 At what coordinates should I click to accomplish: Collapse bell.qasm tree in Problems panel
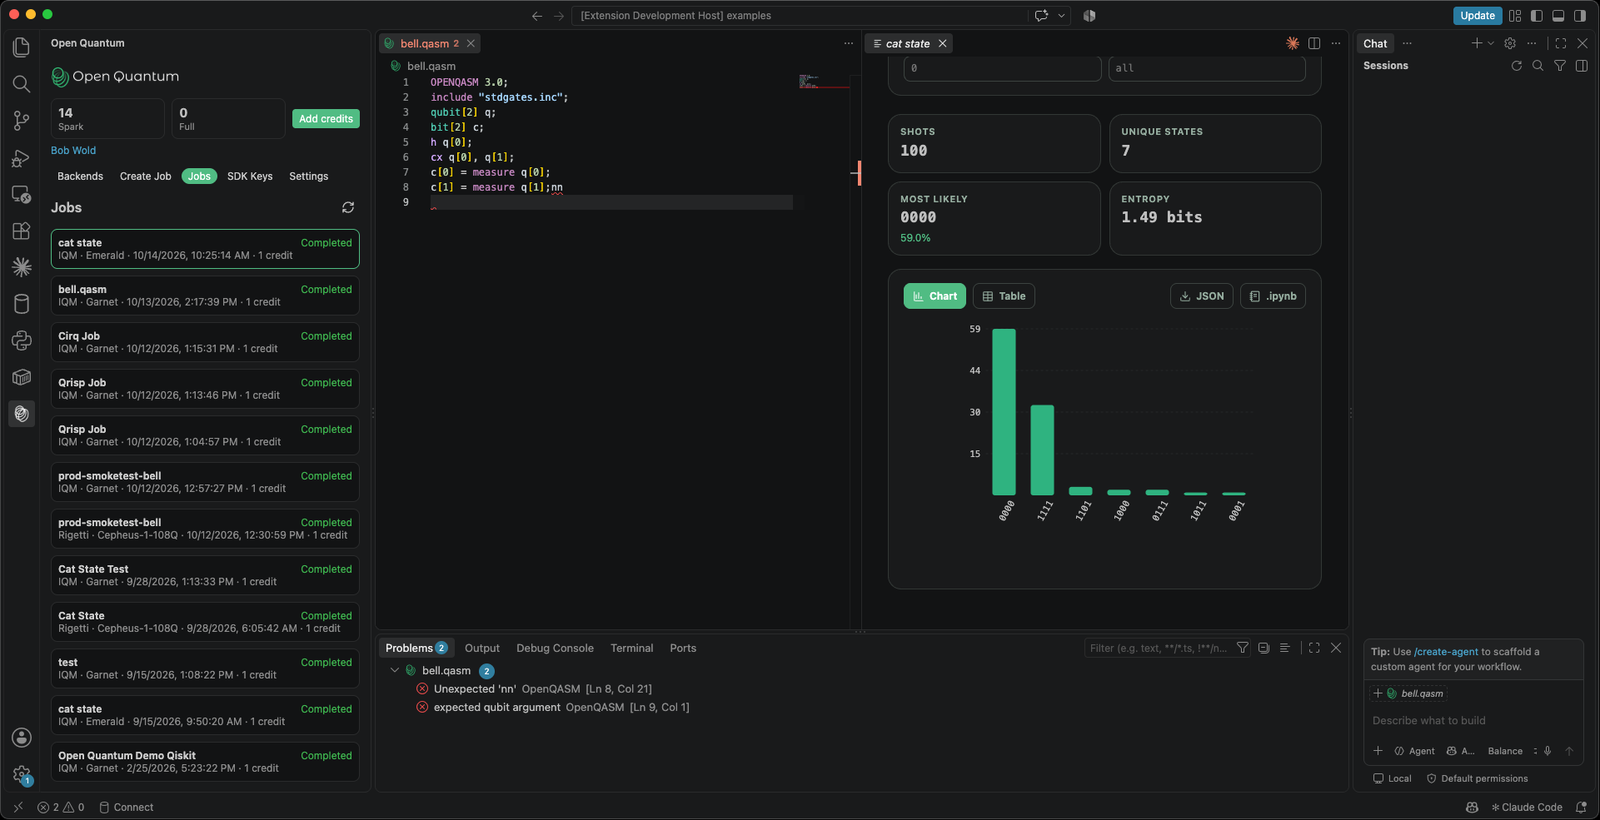395,671
